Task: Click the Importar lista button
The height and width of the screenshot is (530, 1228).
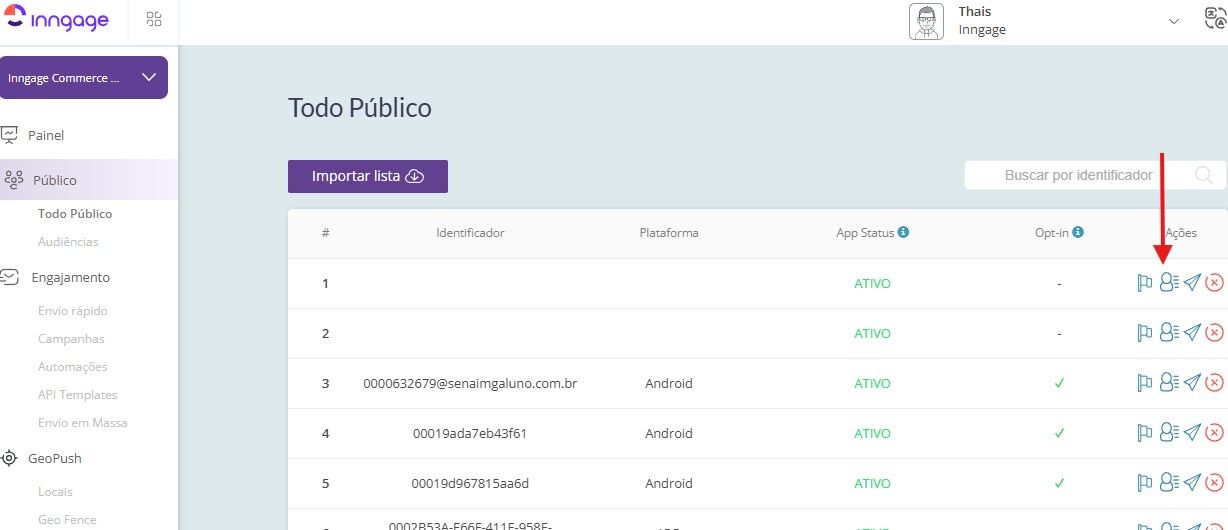Action: pyautogui.click(x=368, y=176)
